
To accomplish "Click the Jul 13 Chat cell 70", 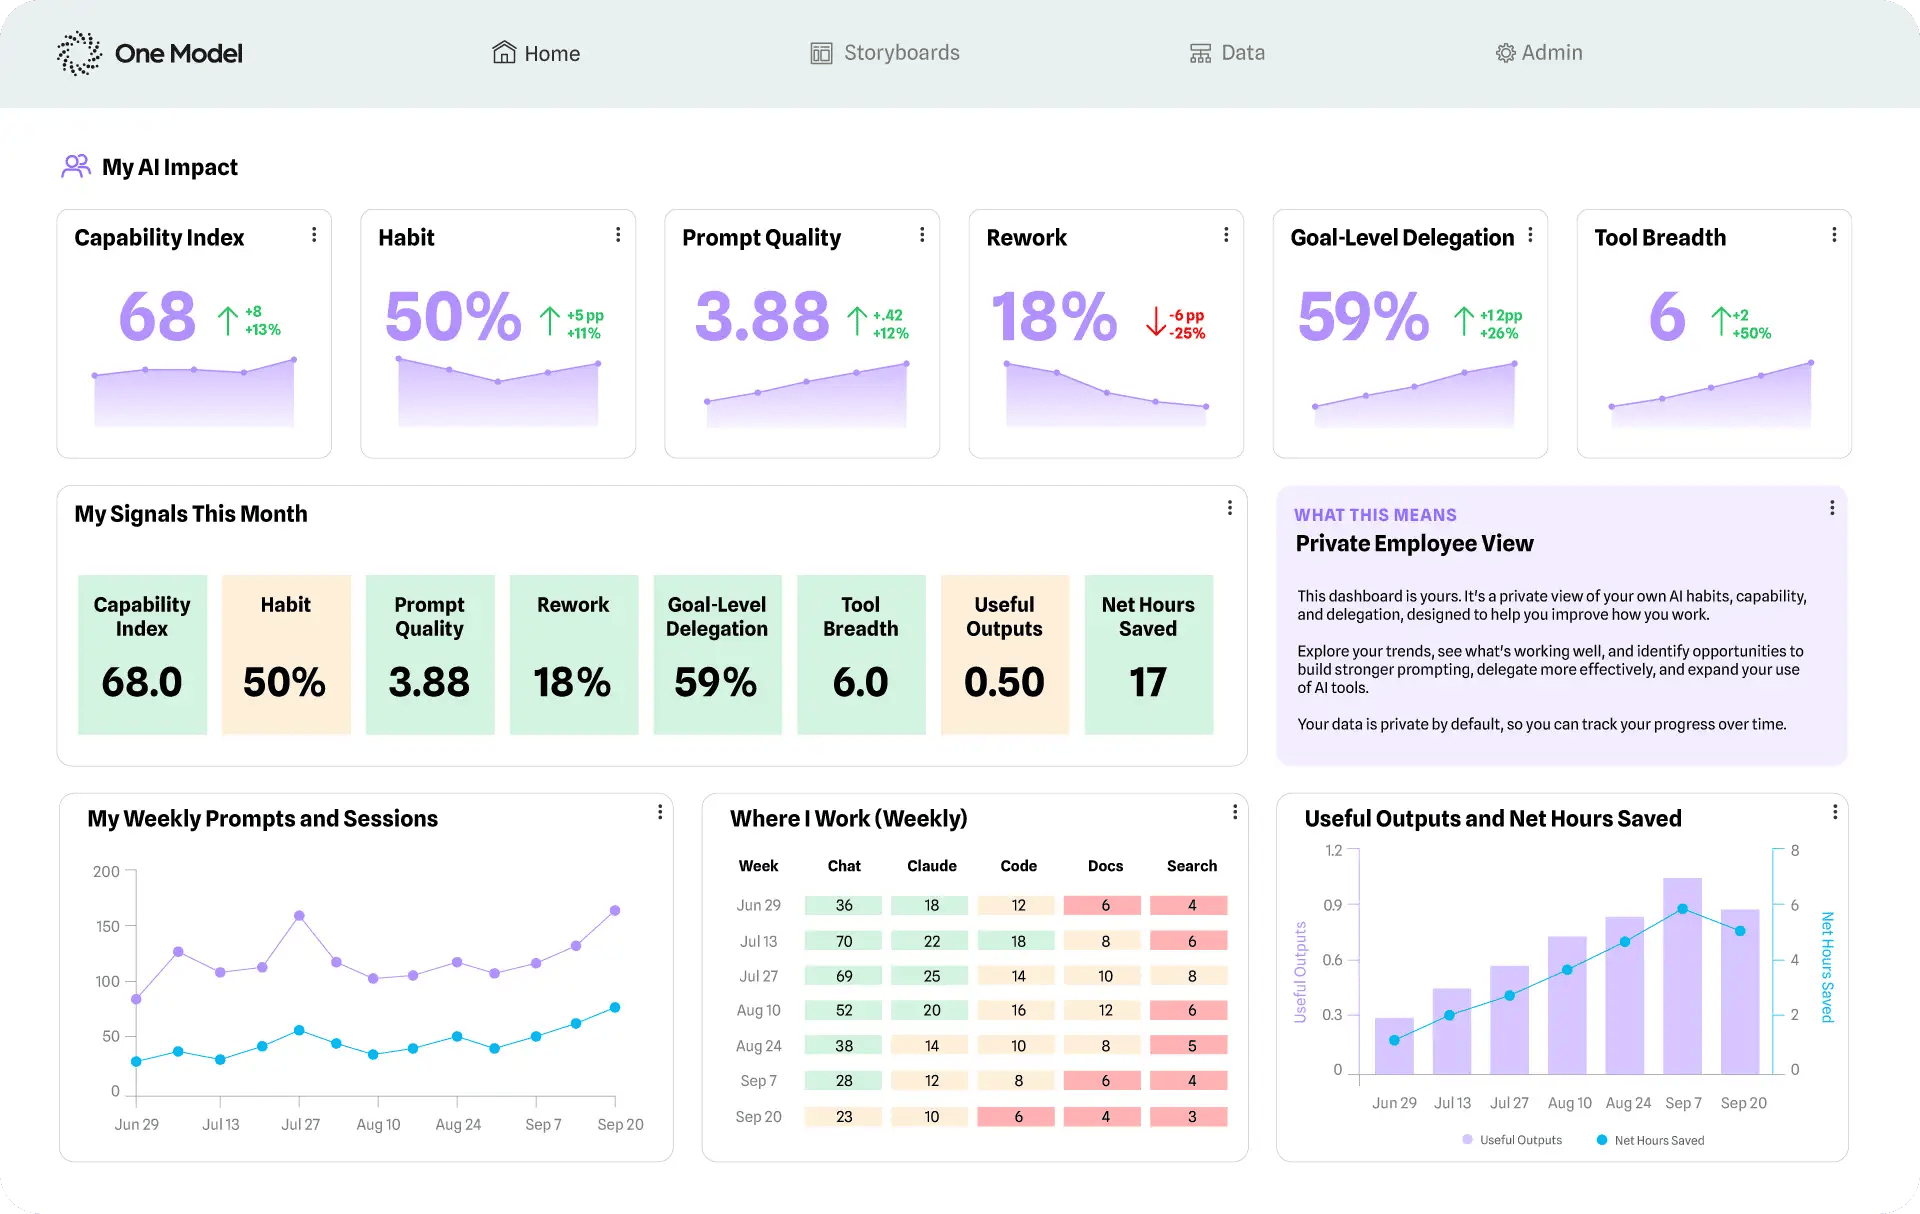I will pyautogui.click(x=844, y=941).
